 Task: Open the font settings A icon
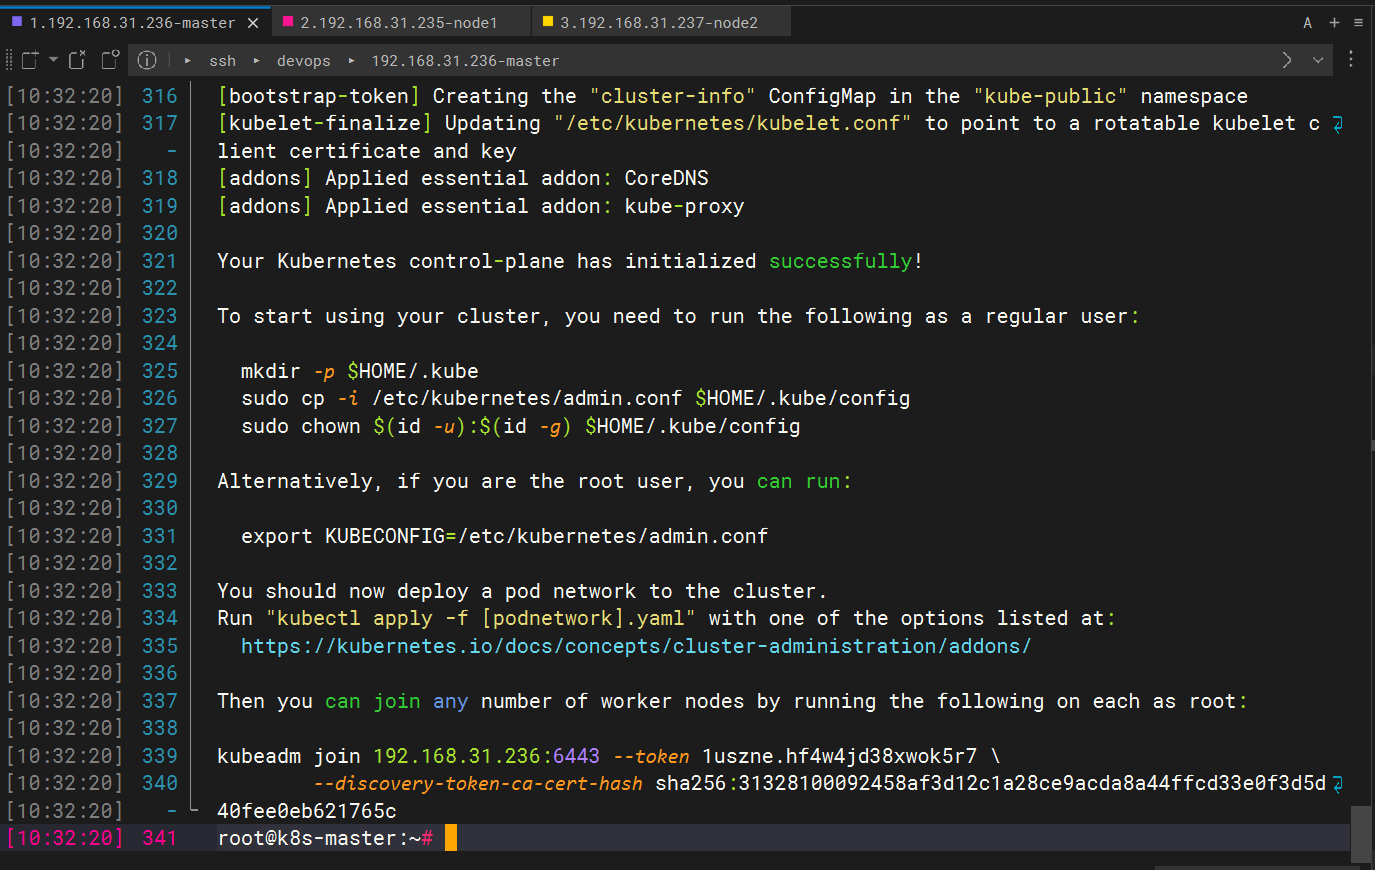(1307, 22)
